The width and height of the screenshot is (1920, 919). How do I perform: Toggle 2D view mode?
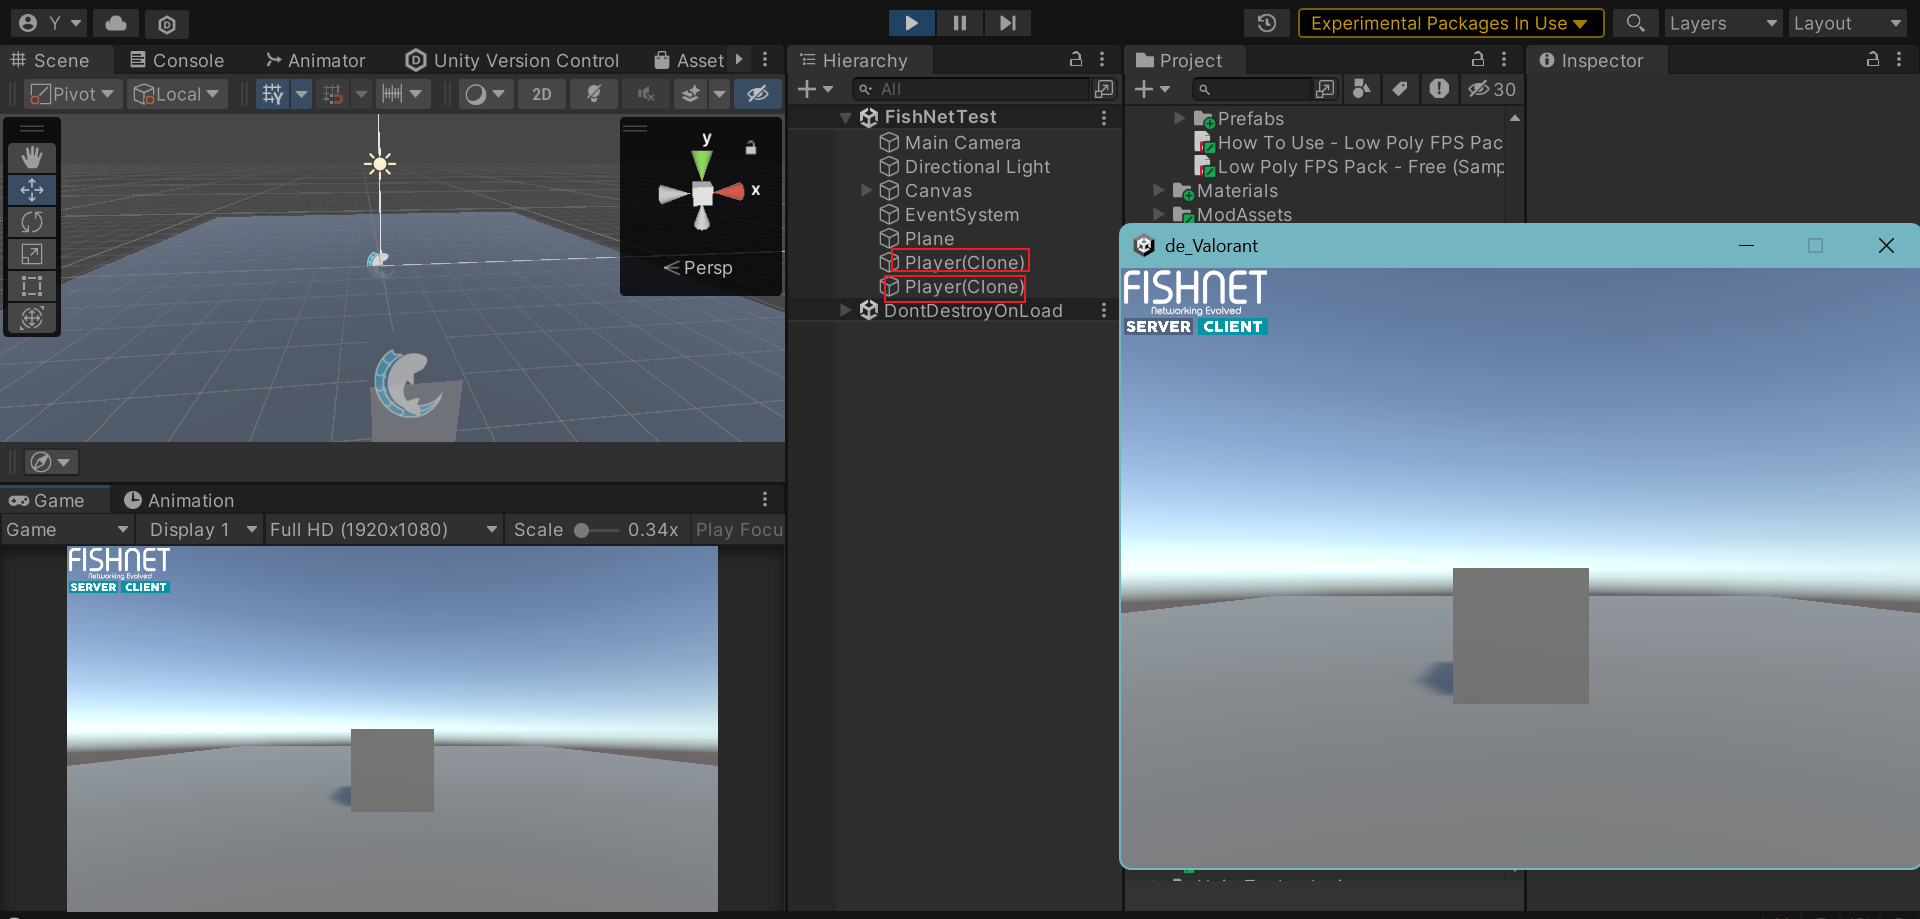(541, 94)
